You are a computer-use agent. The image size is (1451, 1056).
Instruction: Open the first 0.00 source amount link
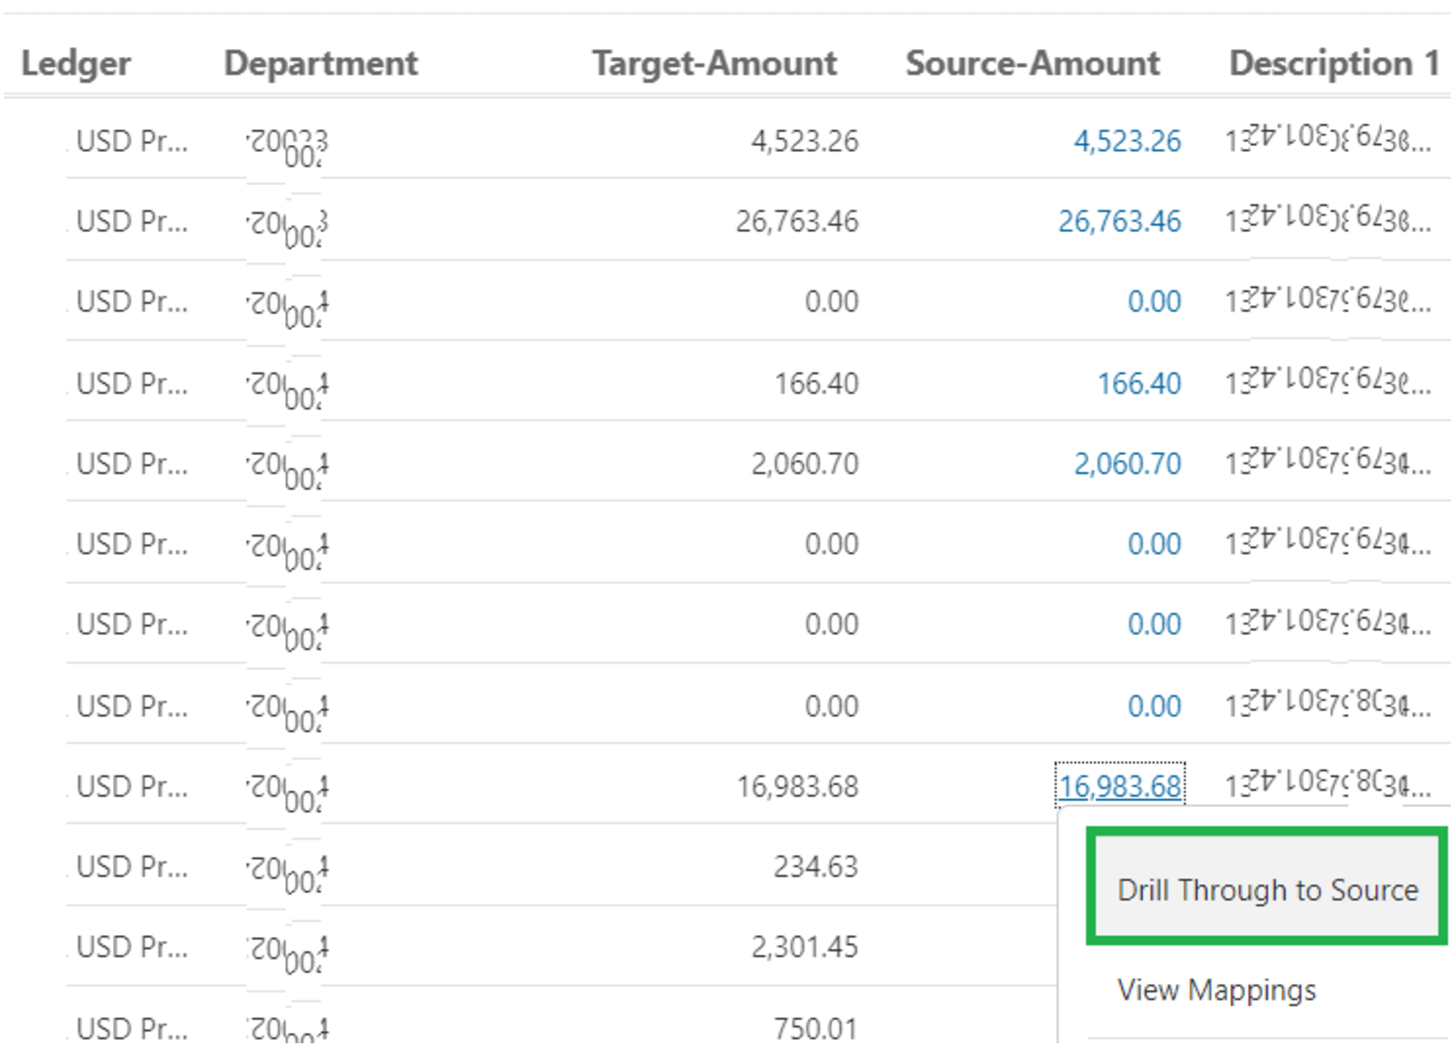point(1152,302)
